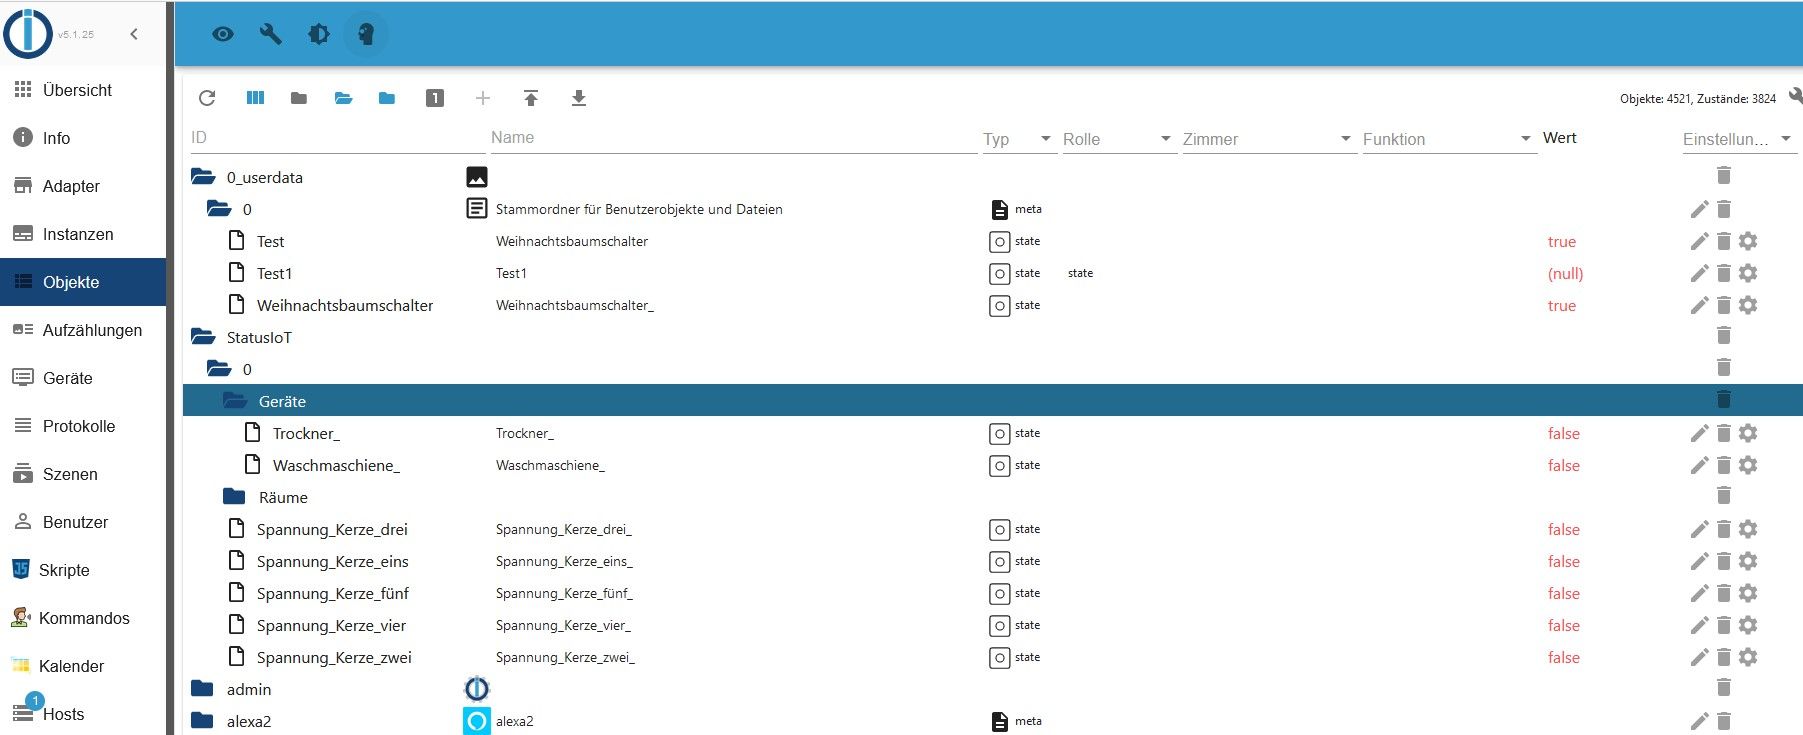
Task: Edit the Test object with pencil icon
Action: tap(1699, 241)
